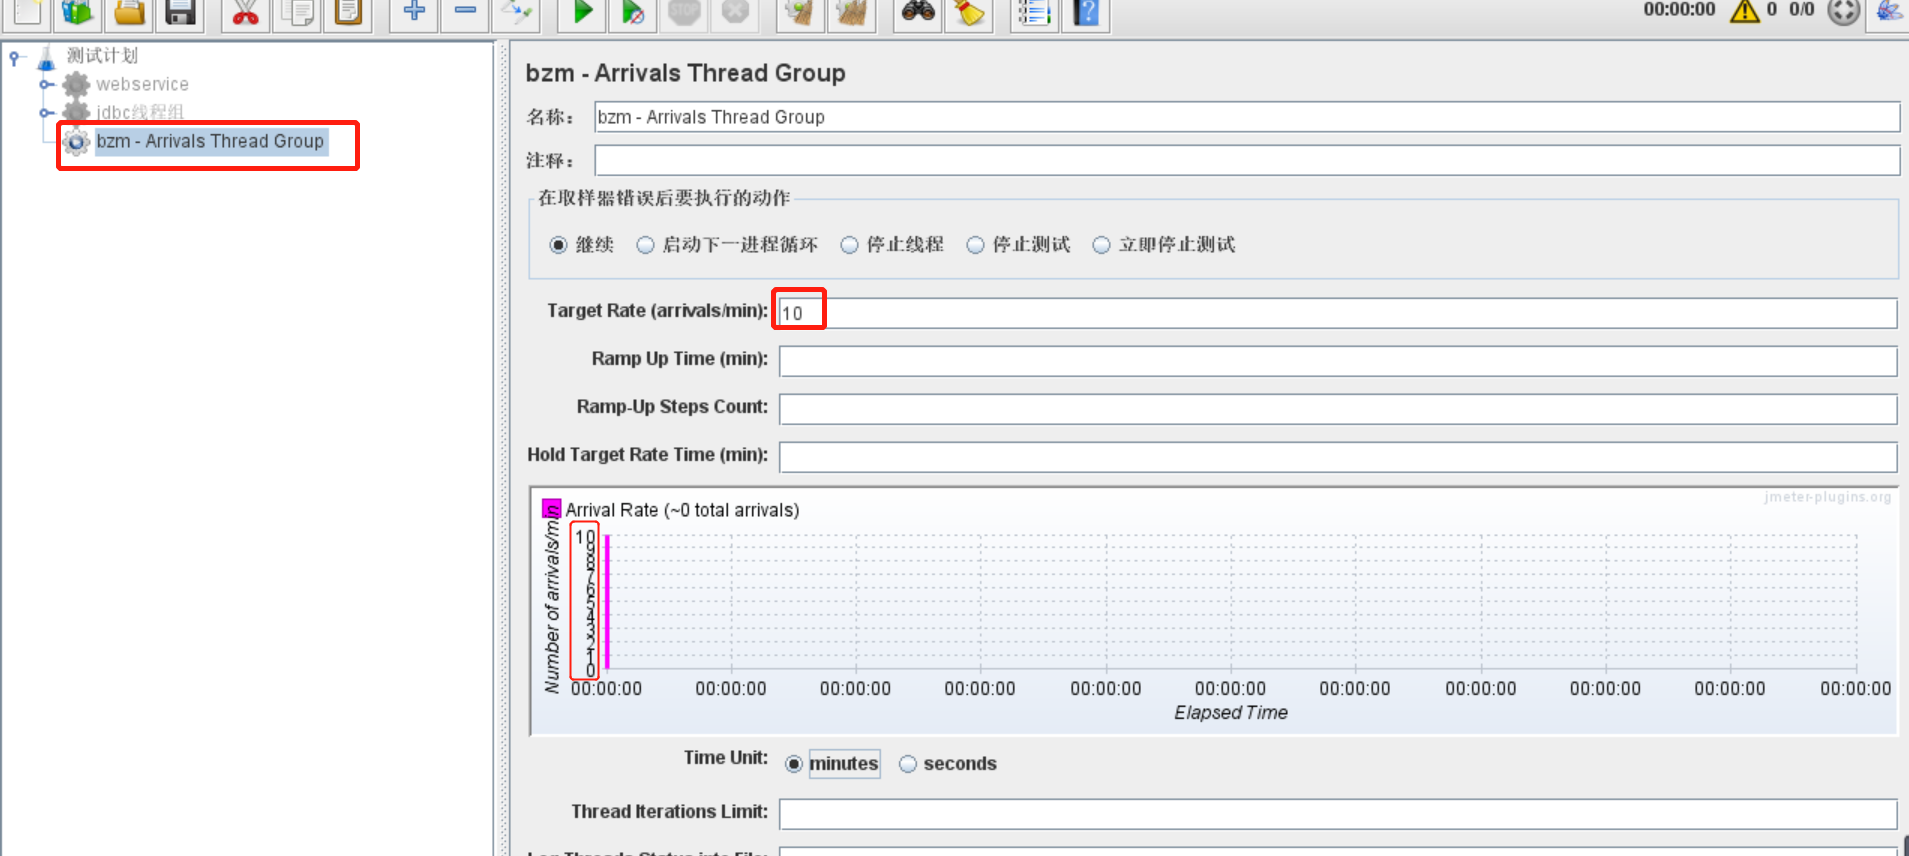The image size is (1909, 856).
Task: Collapse all nodes with minus icon
Action: coord(465,12)
